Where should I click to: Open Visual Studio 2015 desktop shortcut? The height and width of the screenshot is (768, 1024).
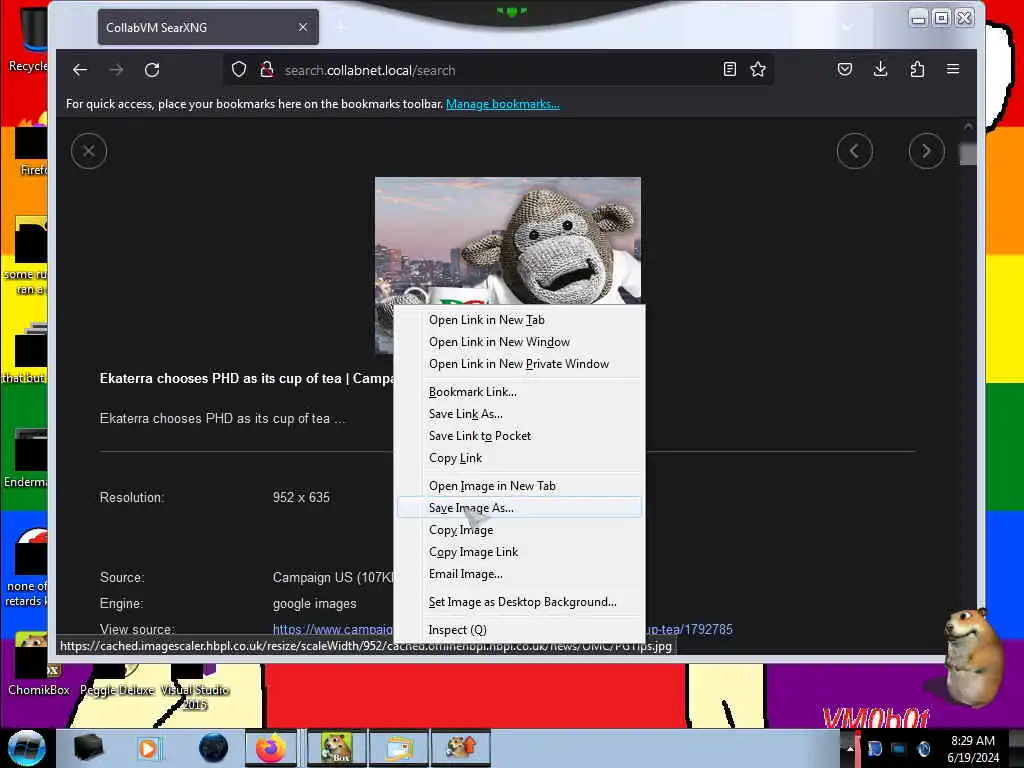pyautogui.click(x=195, y=688)
